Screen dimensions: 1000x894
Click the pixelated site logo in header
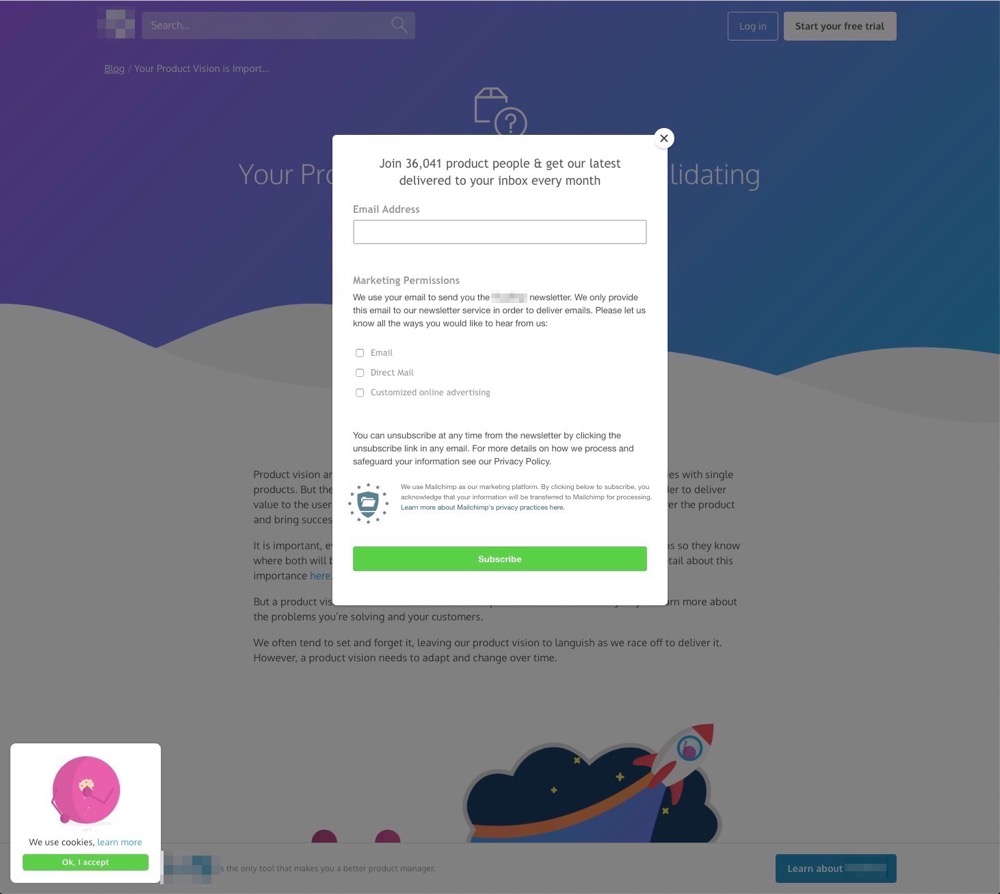point(116,24)
